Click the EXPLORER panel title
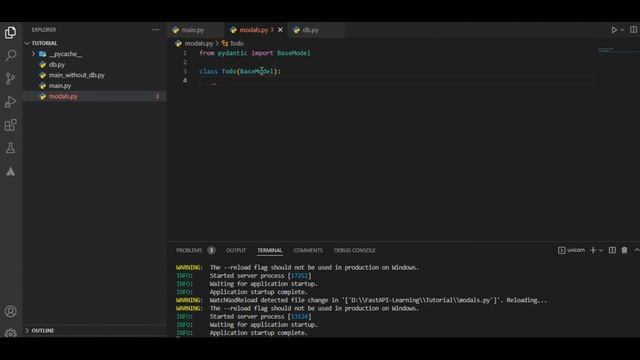This screenshot has height=360, width=640. click(x=44, y=30)
